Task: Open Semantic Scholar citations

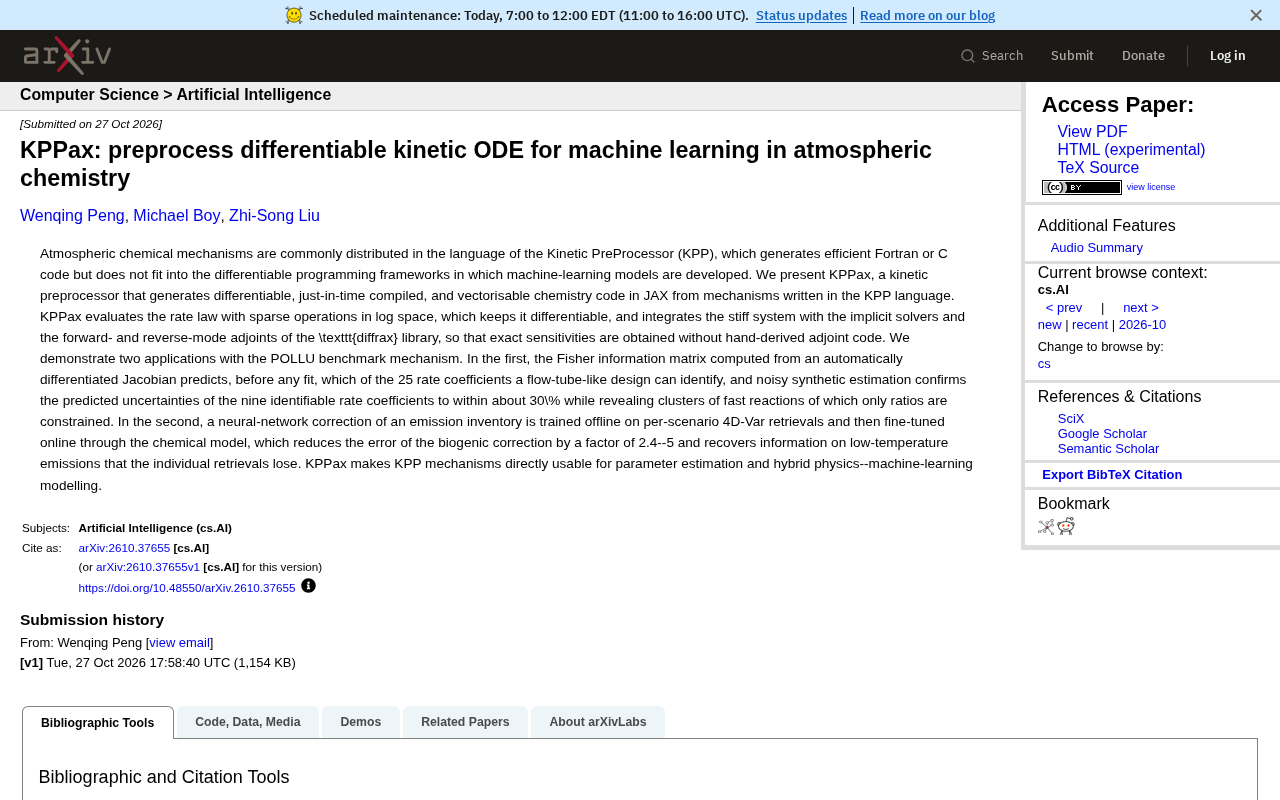Action: pos(1108,449)
